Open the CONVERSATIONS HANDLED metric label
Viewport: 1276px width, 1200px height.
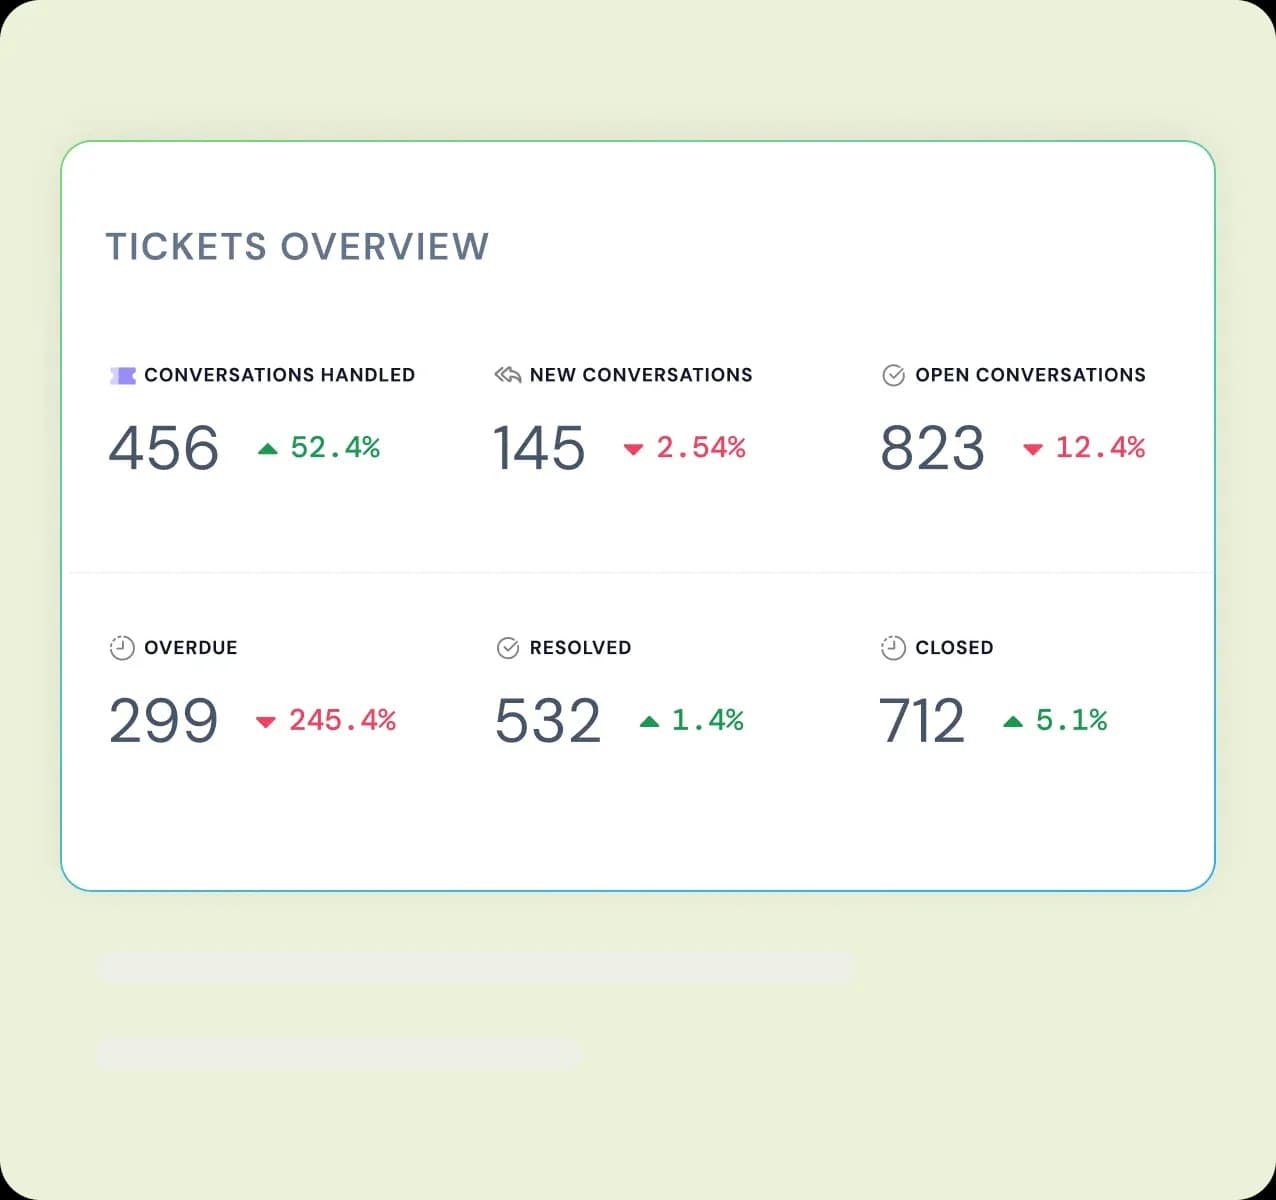pos(280,375)
